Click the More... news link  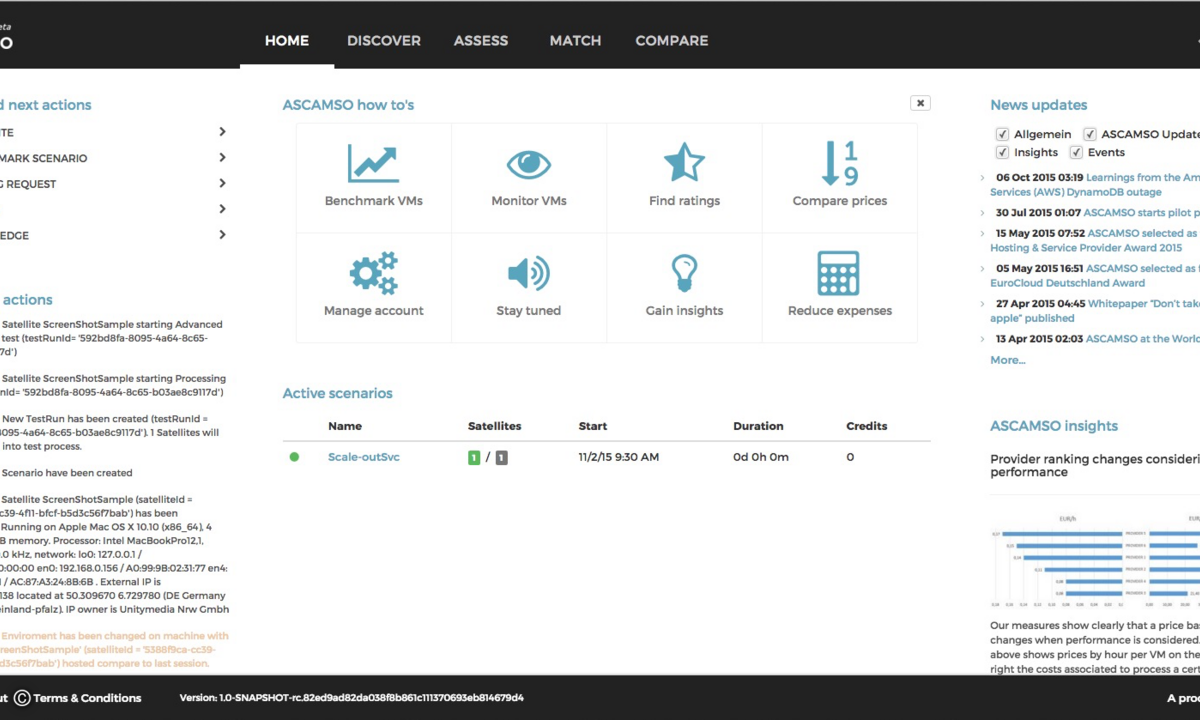point(1008,360)
